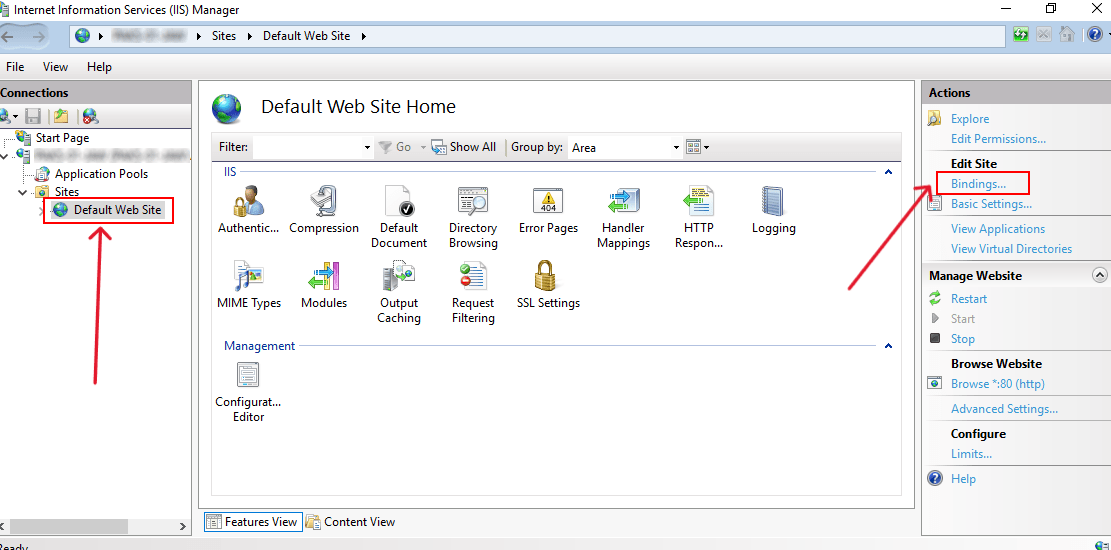Open Output Caching feature
Screen dimensions: 1111x550
tap(399, 292)
